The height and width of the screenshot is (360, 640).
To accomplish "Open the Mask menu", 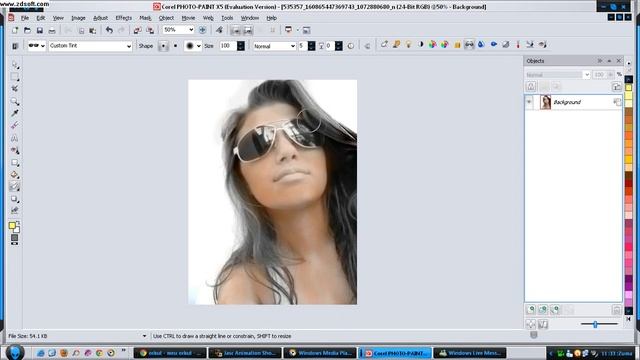I will point(145,18).
